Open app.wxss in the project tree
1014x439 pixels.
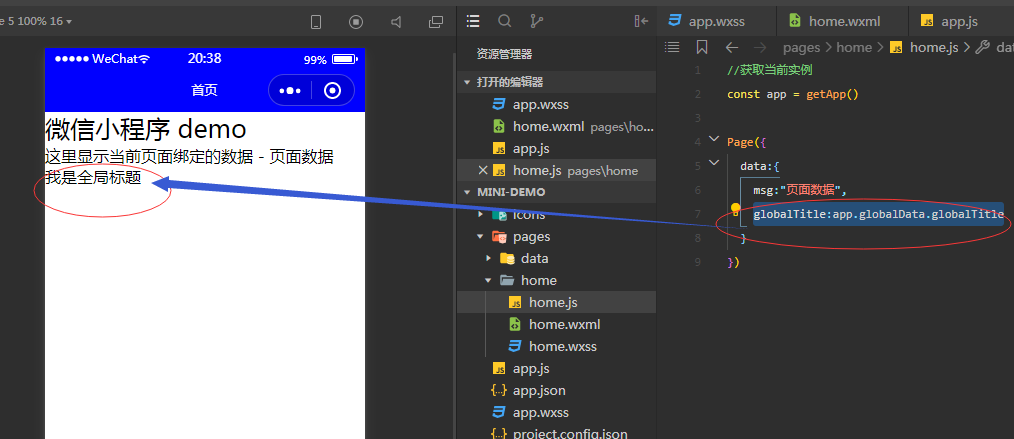click(541, 412)
